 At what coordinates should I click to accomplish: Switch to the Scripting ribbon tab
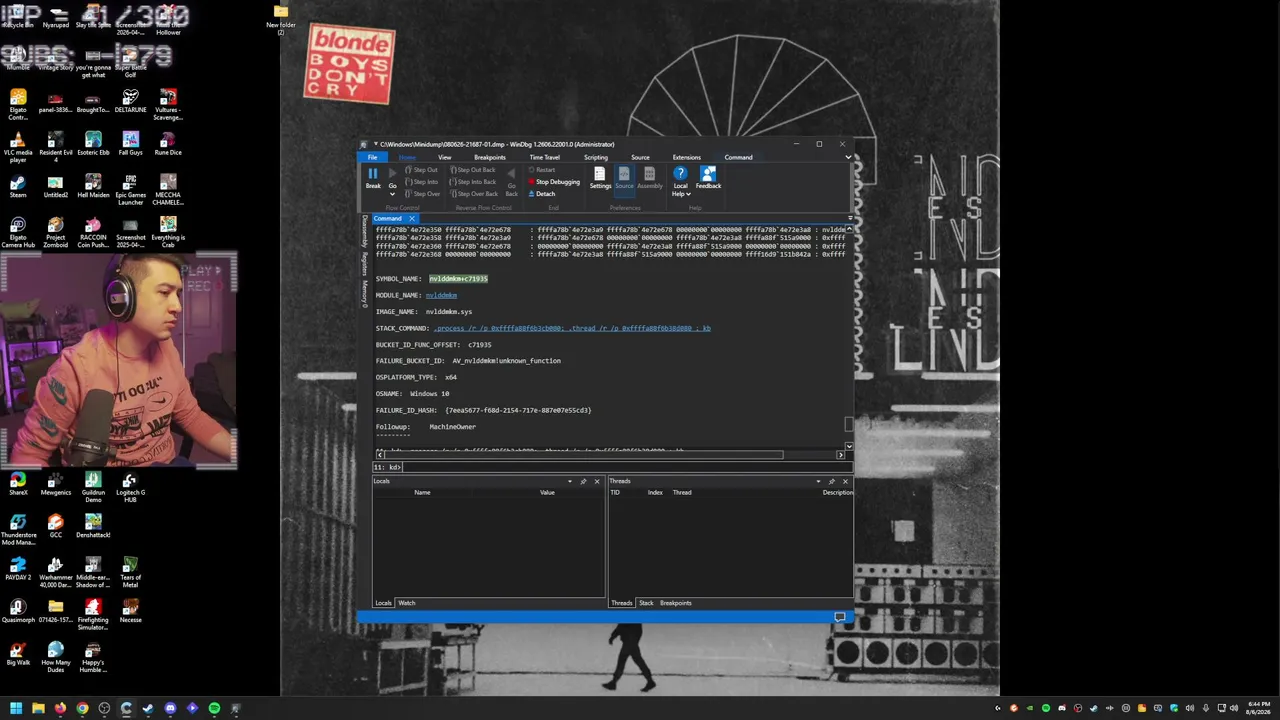(x=596, y=157)
